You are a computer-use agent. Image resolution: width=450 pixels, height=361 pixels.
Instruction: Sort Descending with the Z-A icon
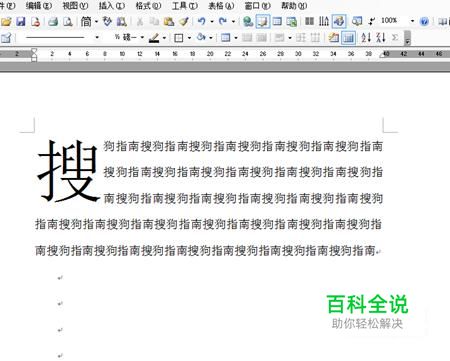pyautogui.click(x=381, y=37)
